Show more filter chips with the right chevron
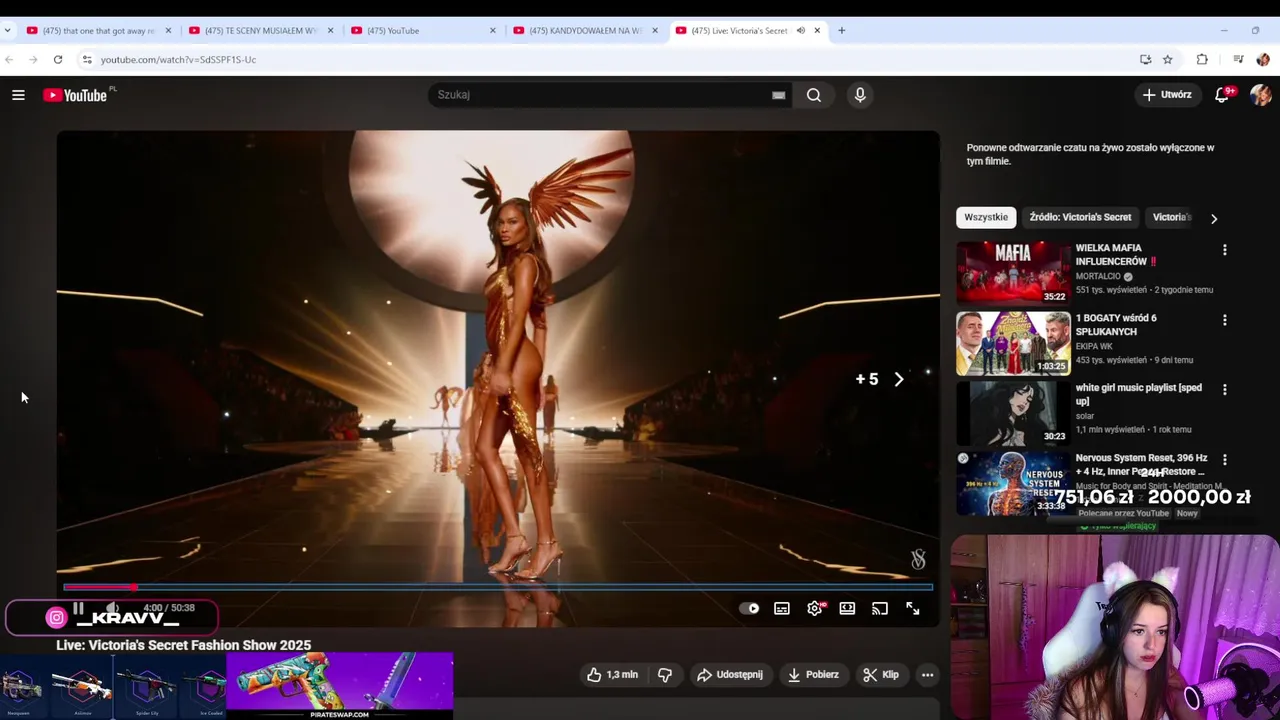The width and height of the screenshot is (1280, 720). pos(1214,218)
